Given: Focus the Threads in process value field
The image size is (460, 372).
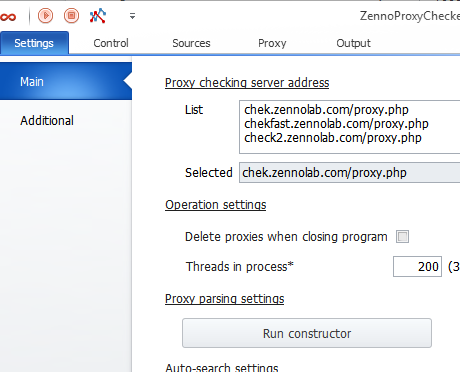Looking at the screenshot, I should tap(417, 266).
